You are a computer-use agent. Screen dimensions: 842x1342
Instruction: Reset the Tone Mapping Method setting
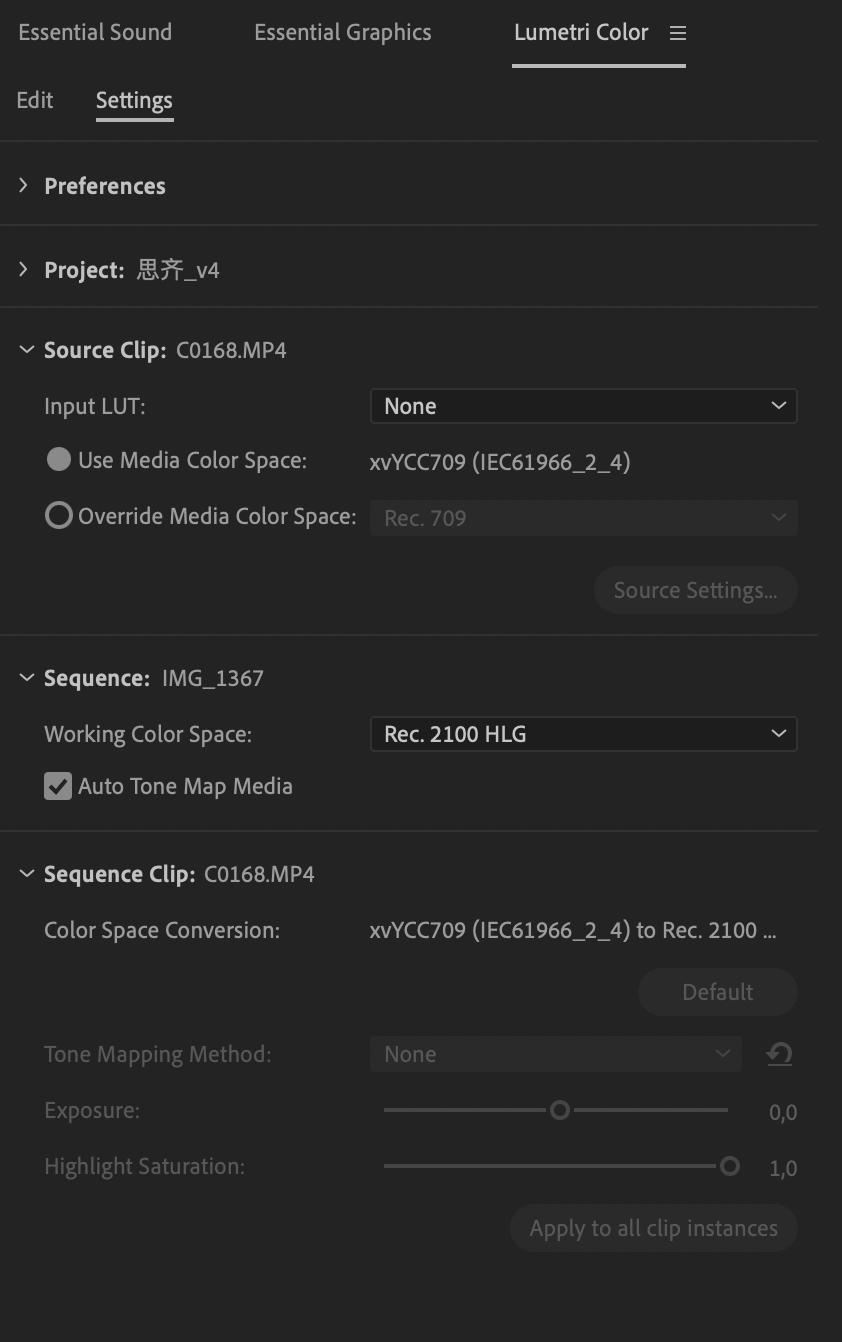coord(779,1054)
